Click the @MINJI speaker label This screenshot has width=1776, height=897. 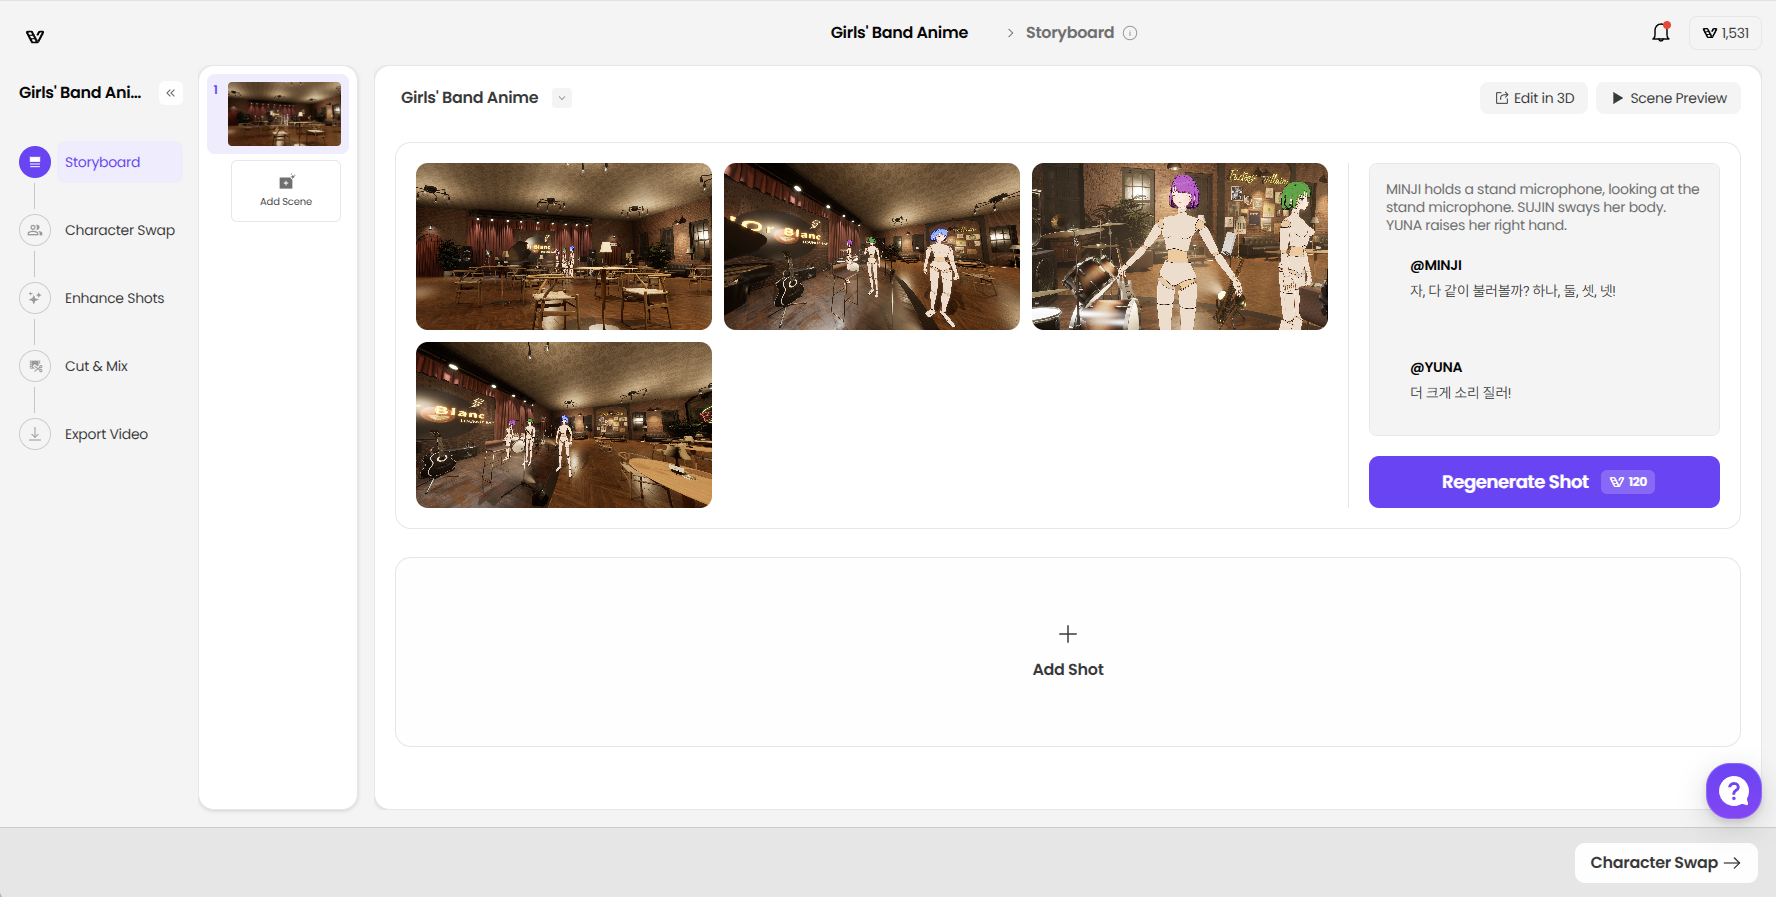tap(1436, 265)
